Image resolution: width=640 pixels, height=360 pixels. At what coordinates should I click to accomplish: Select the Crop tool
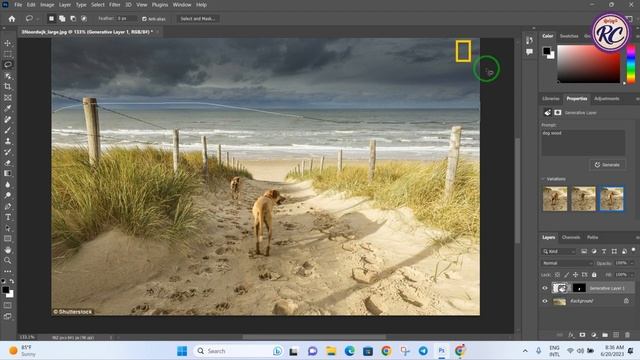(7, 87)
